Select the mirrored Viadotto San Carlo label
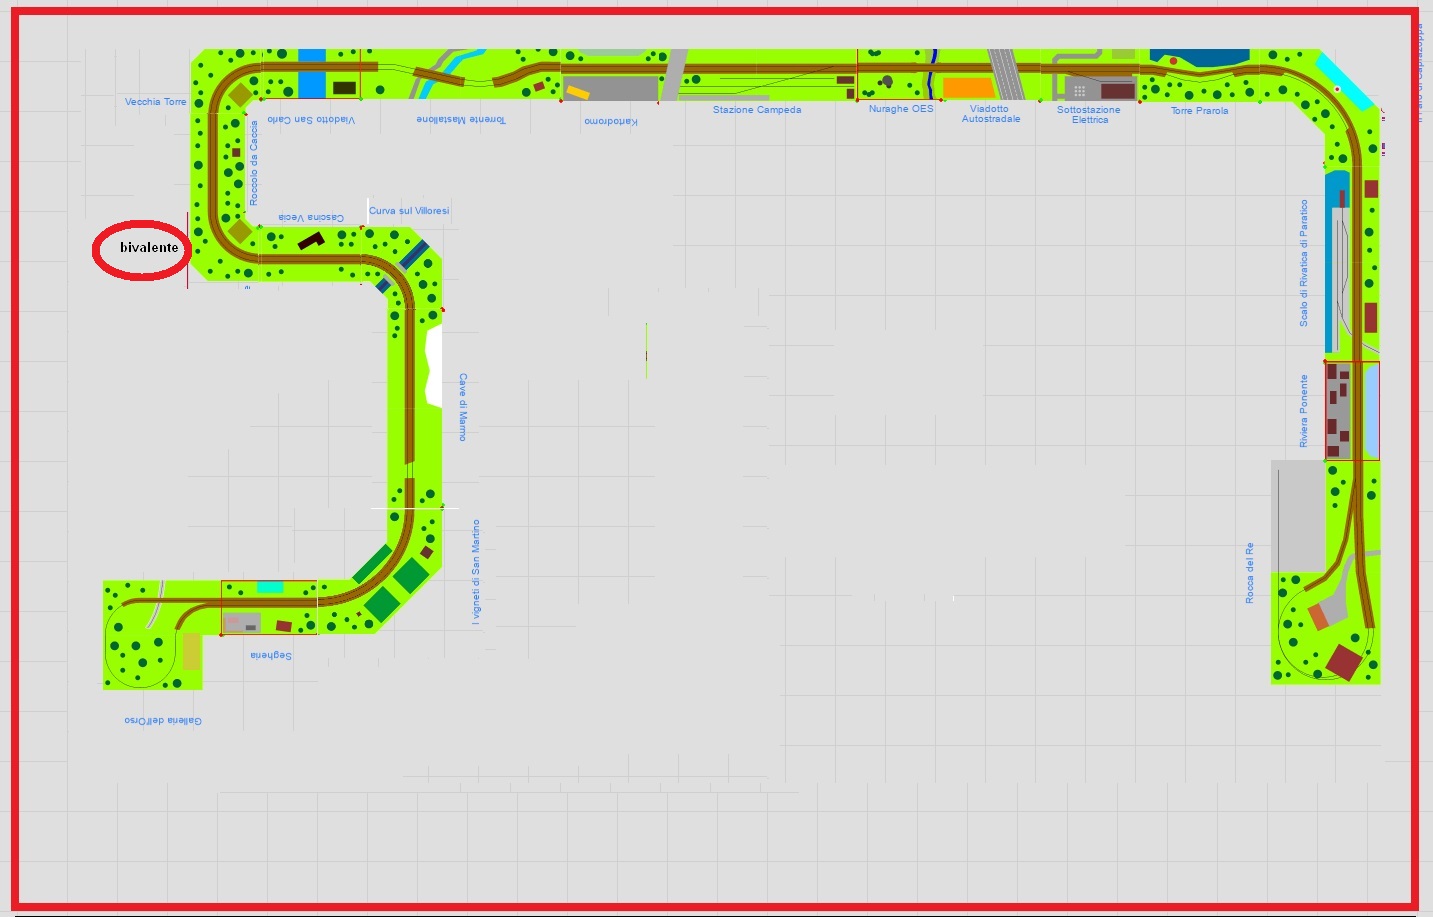Image resolution: width=1433 pixels, height=917 pixels. 311,120
